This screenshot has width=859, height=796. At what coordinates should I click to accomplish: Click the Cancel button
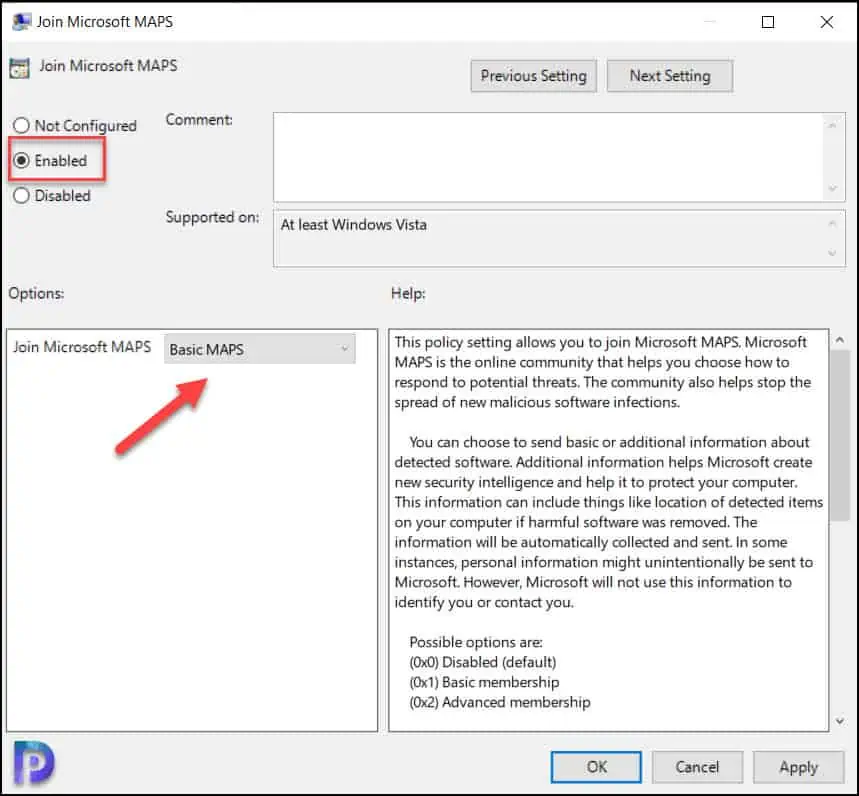(x=697, y=766)
